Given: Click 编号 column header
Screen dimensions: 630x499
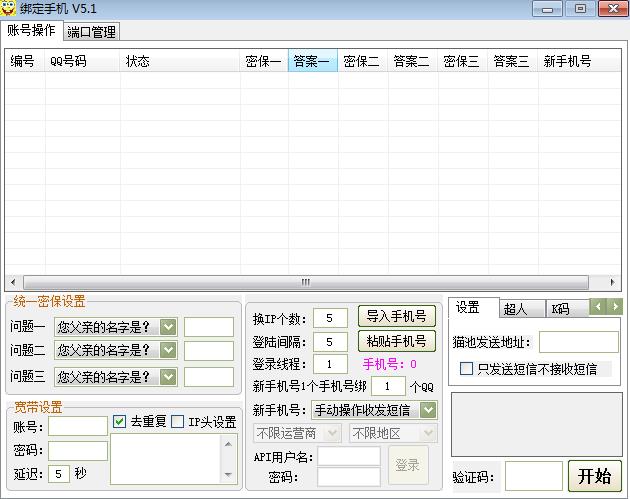Looking at the screenshot, I should [x=25, y=61].
